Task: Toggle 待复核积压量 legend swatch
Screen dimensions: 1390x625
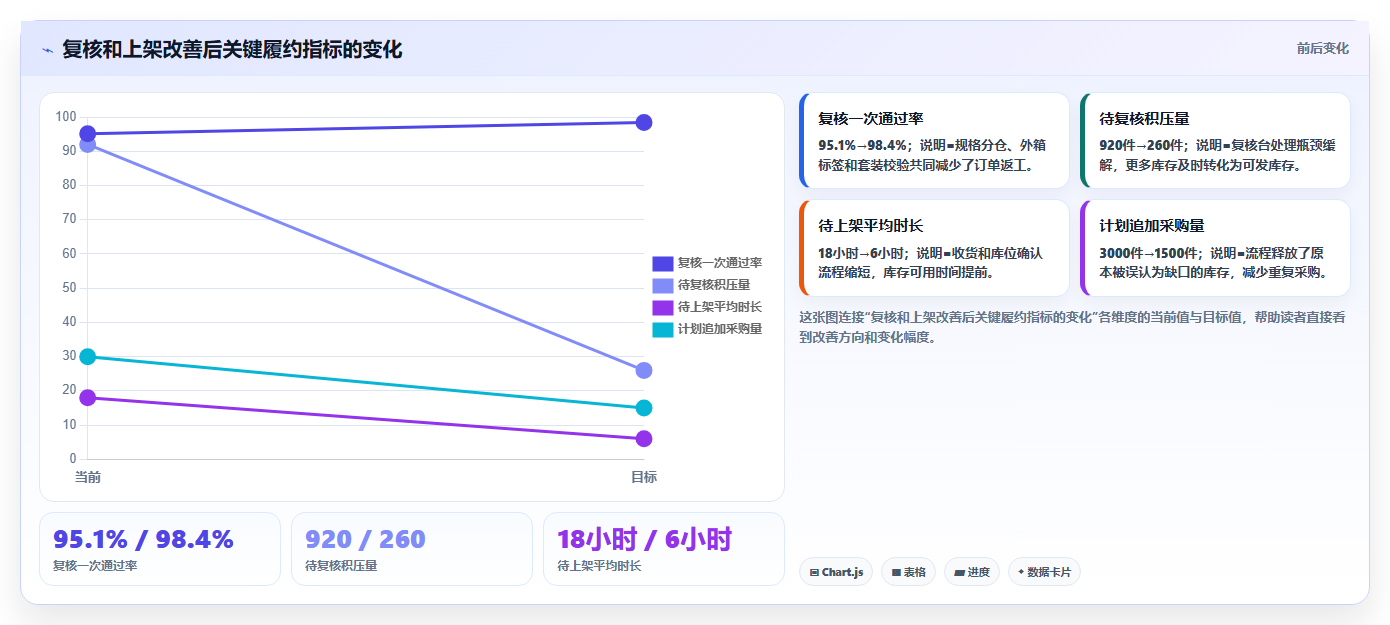Action: pyautogui.click(x=663, y=285)
